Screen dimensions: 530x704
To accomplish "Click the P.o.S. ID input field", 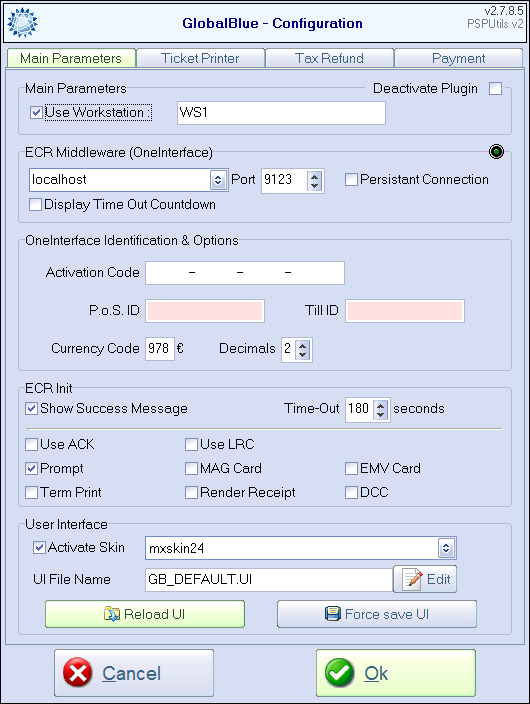I will point(205,311).
